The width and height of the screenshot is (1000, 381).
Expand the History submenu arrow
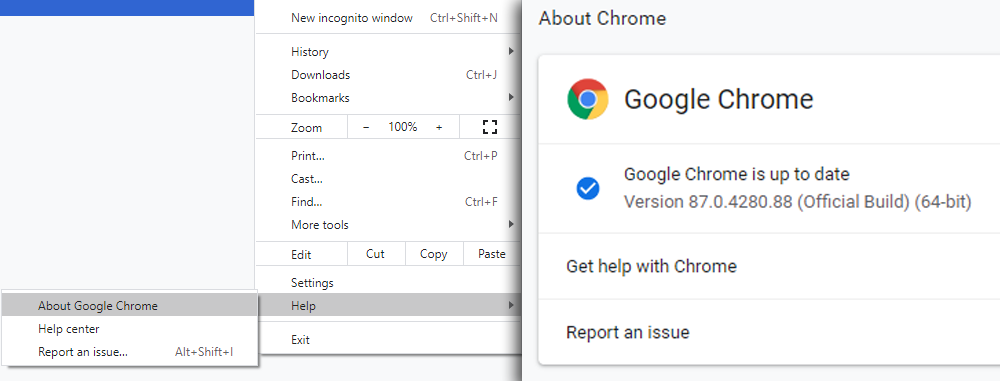(511, 52)
